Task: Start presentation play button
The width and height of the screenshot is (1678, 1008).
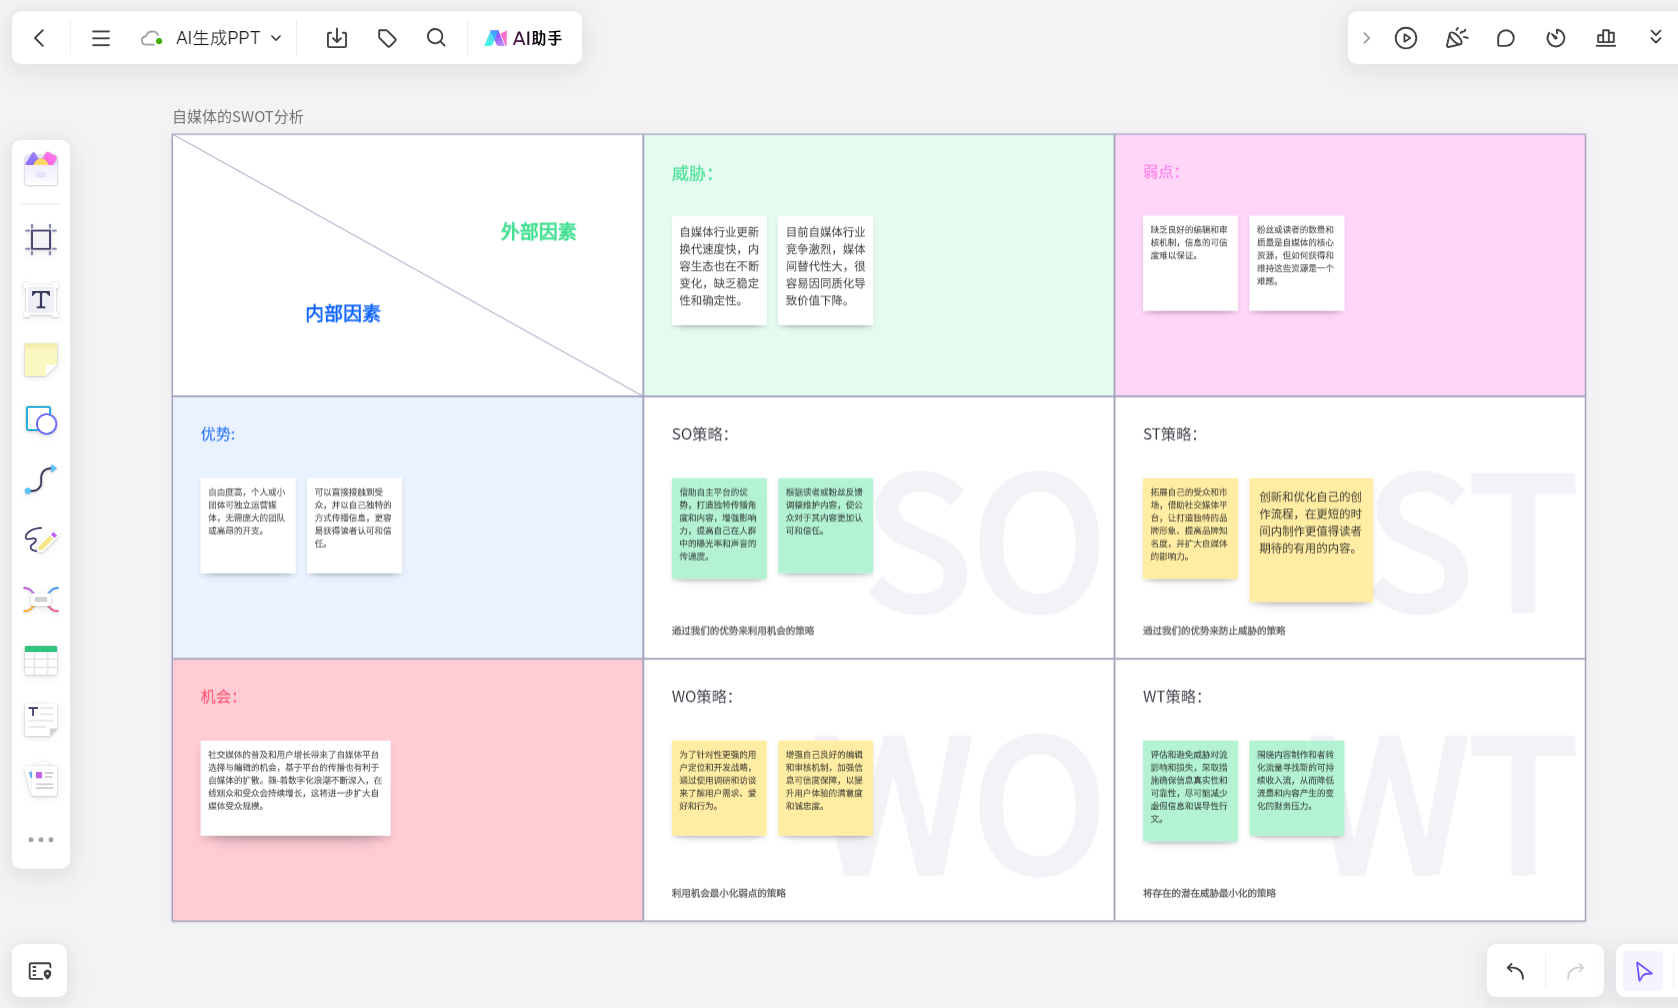Action: click(x=1406, y=38)
